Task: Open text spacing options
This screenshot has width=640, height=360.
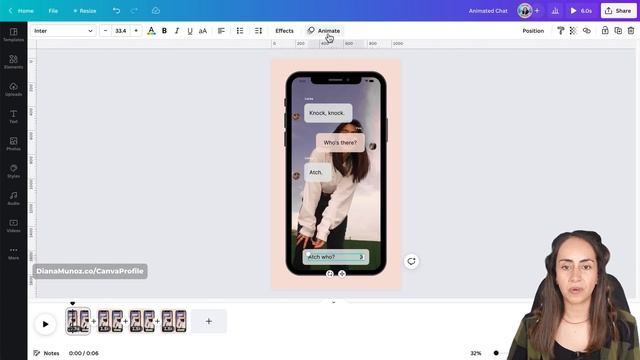Action: pyautogui.click(x=258, y=31)
